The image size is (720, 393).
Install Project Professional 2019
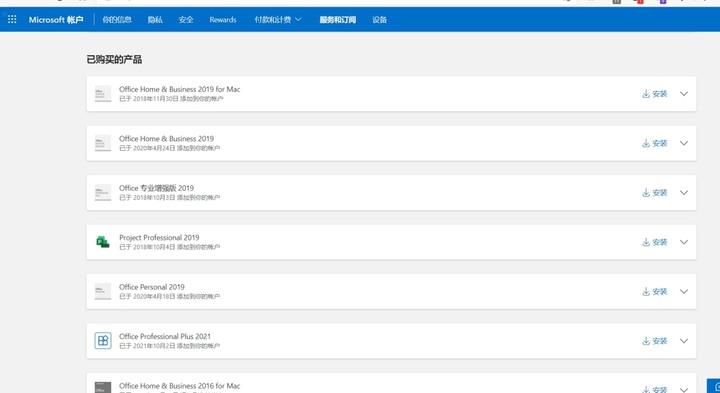654,242
